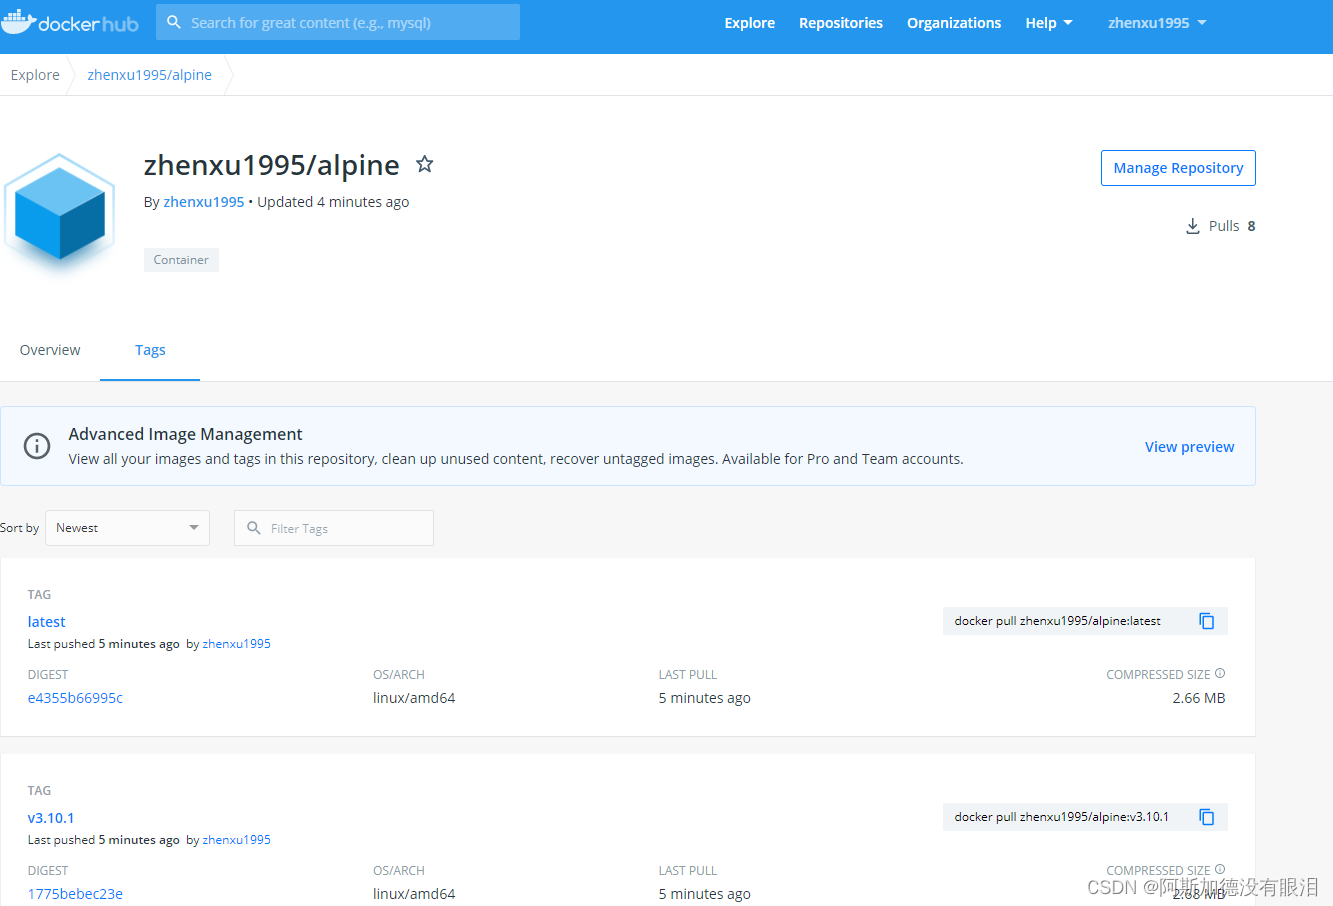This screenshot has width=1333, height=906.
Task: Click the digest link e4355b66995c
Action: 75,697
